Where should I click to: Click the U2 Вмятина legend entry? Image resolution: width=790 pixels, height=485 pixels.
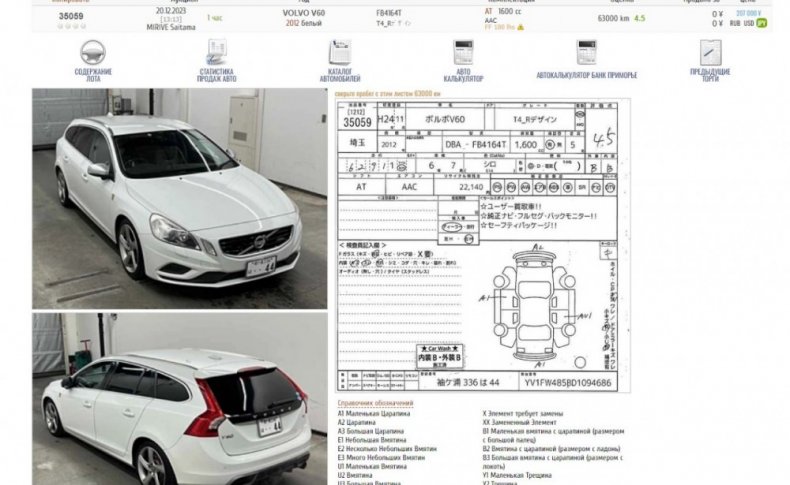coord(355,475)
